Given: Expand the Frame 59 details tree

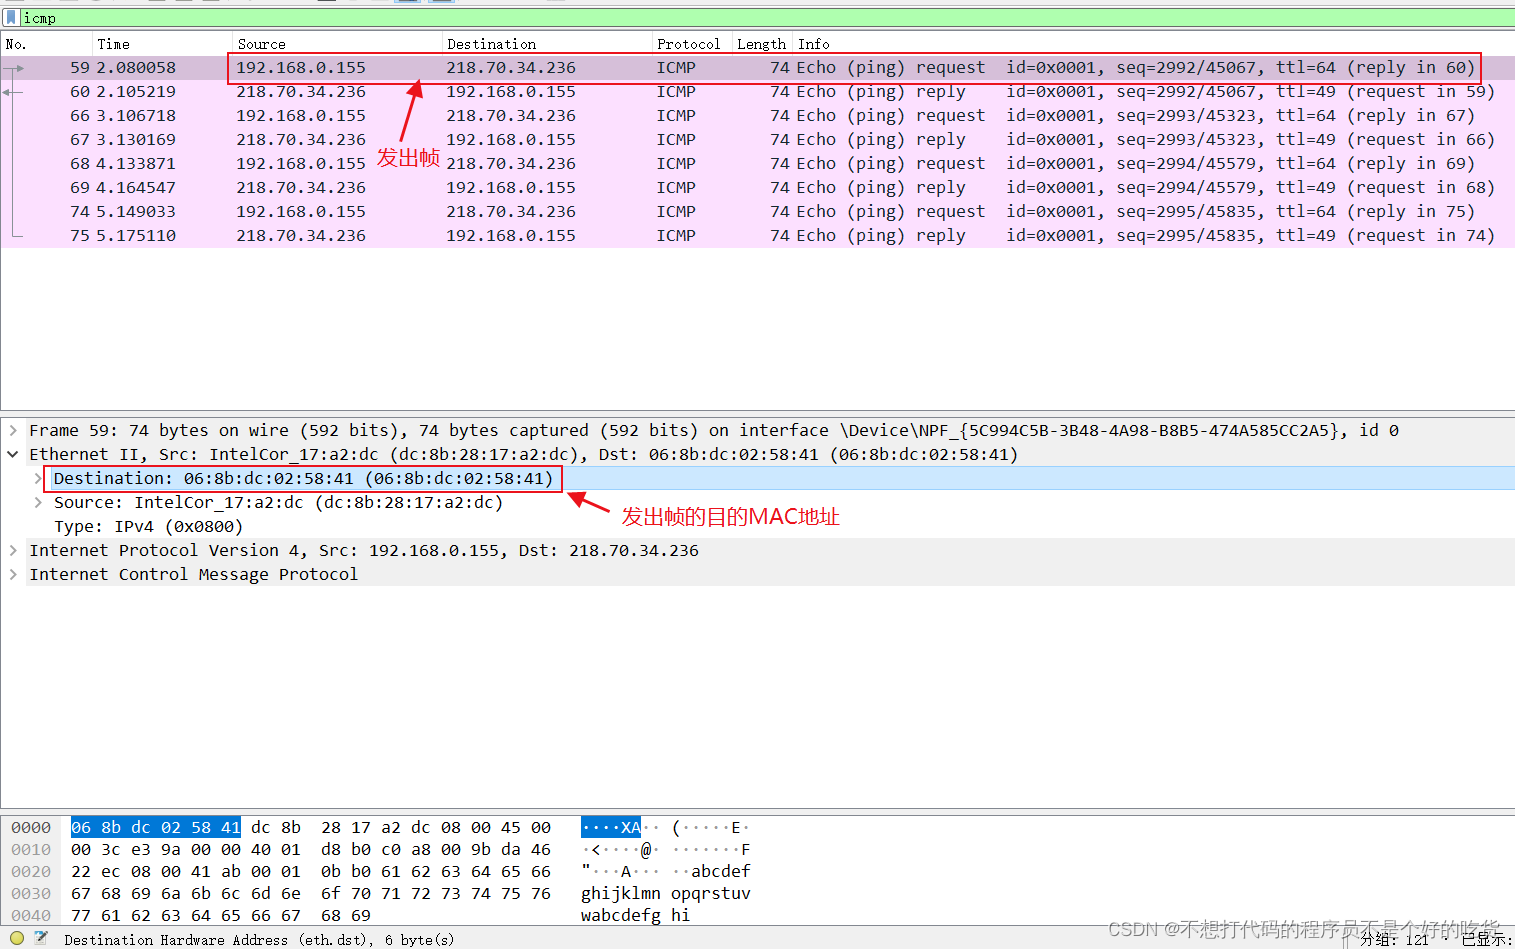Looking at the screenshot, I should 13,430.
